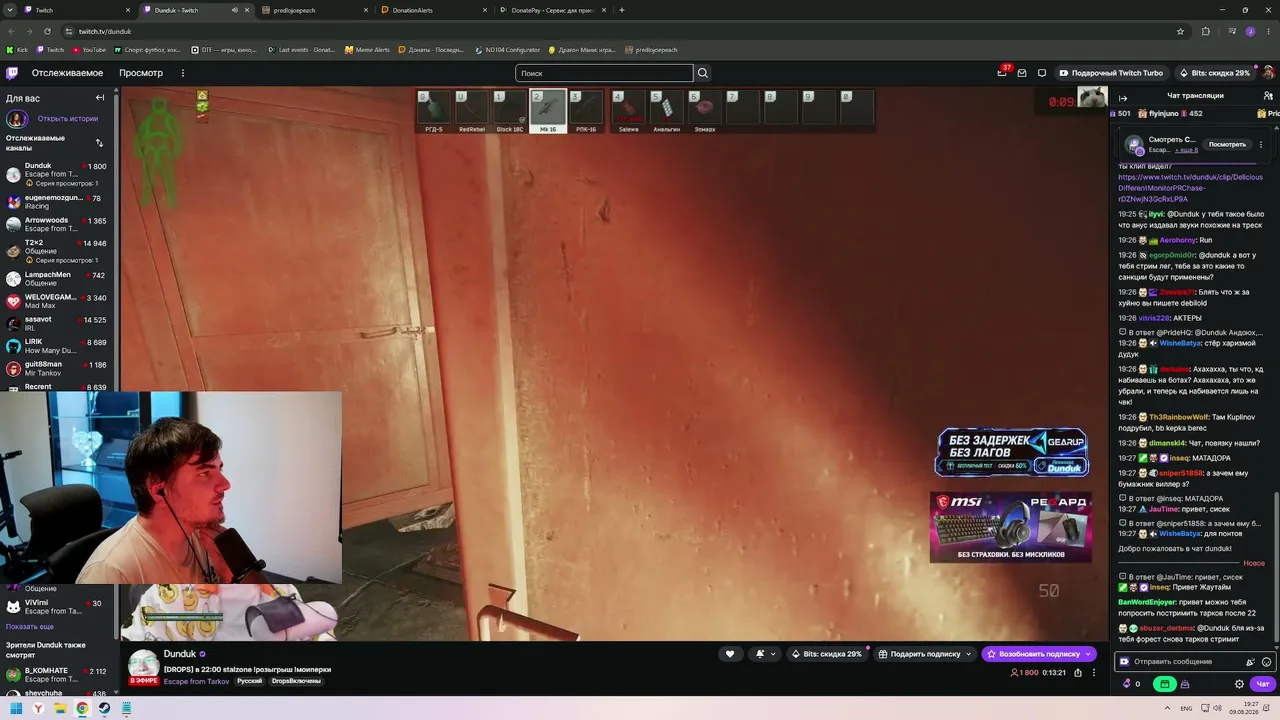The width and height of the screenshot is (1280, 720).
Task: Open the Windows Start menu
Action: click(16, 709)
